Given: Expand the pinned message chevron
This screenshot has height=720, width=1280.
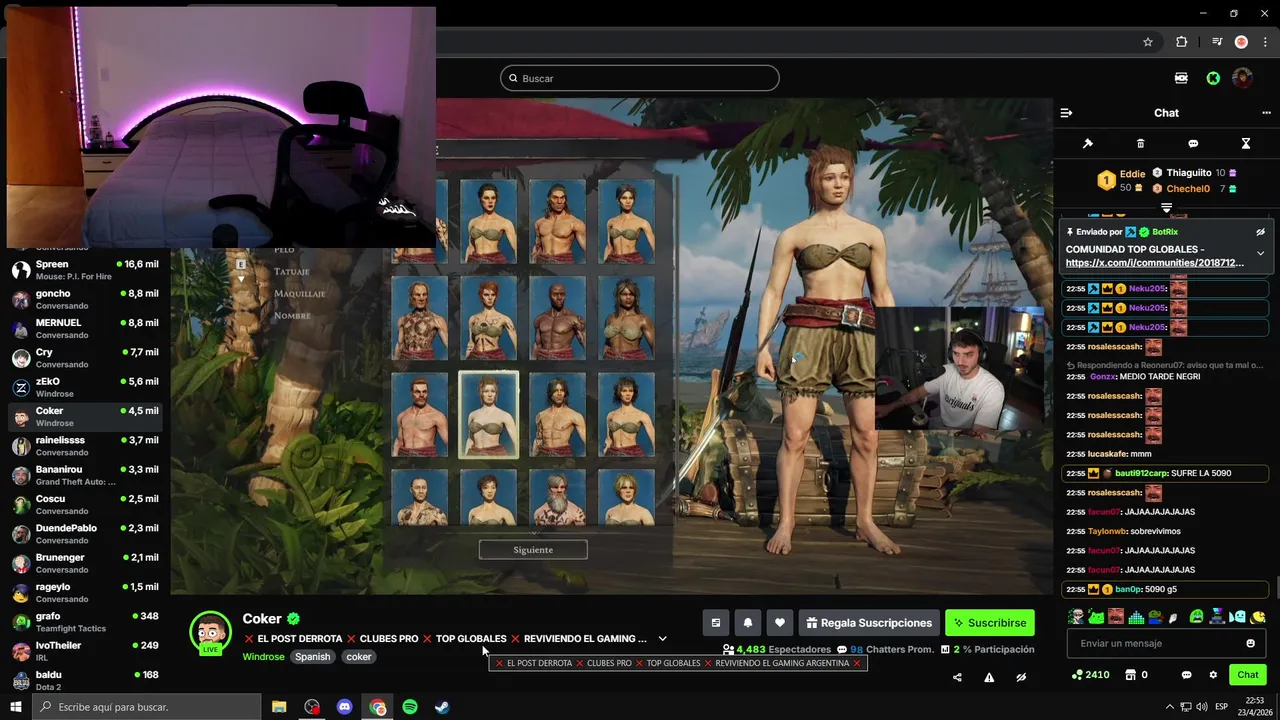Looking at the screenshot, I should 1260,253.
